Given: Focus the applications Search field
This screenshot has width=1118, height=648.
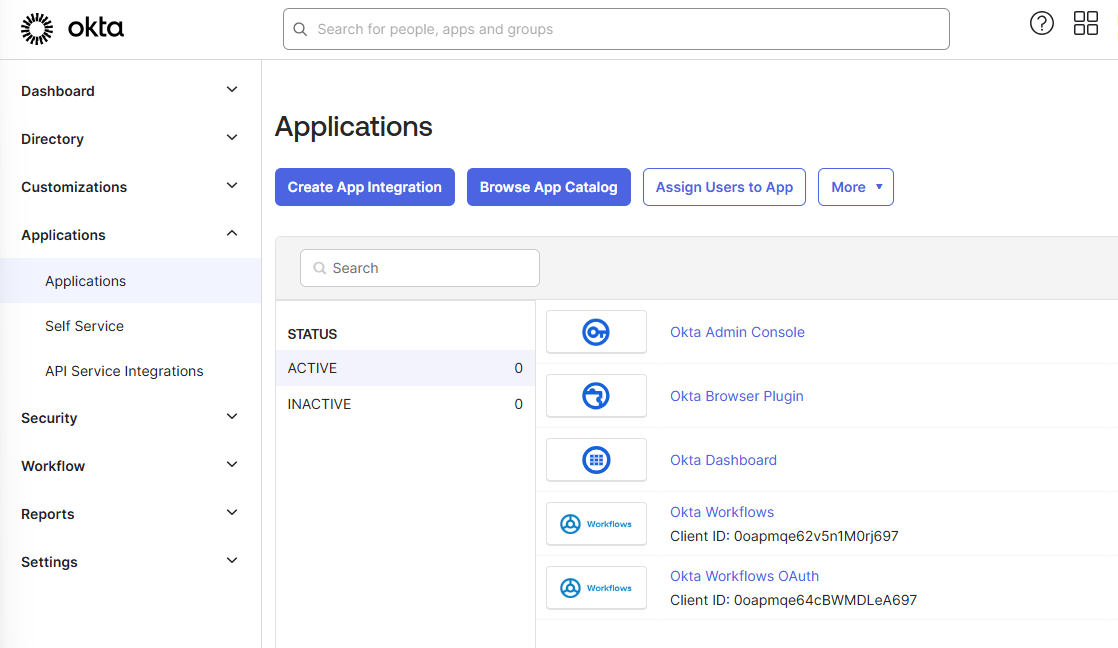Looking at the screenshot, I should (x=419, y=268).
